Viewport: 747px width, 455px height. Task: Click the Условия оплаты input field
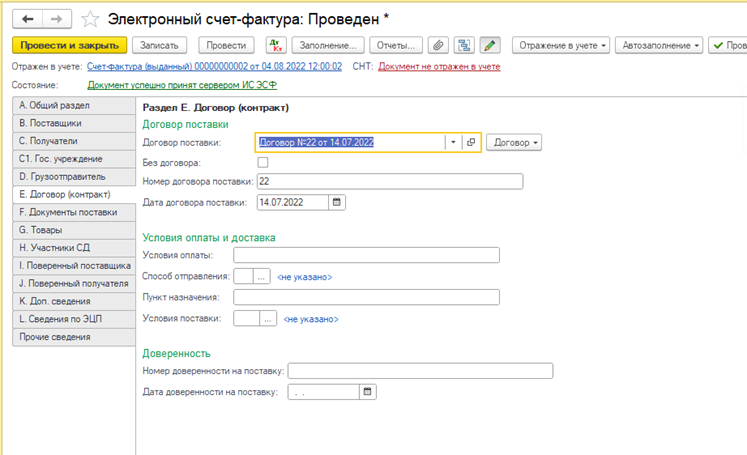coord(366,256)
